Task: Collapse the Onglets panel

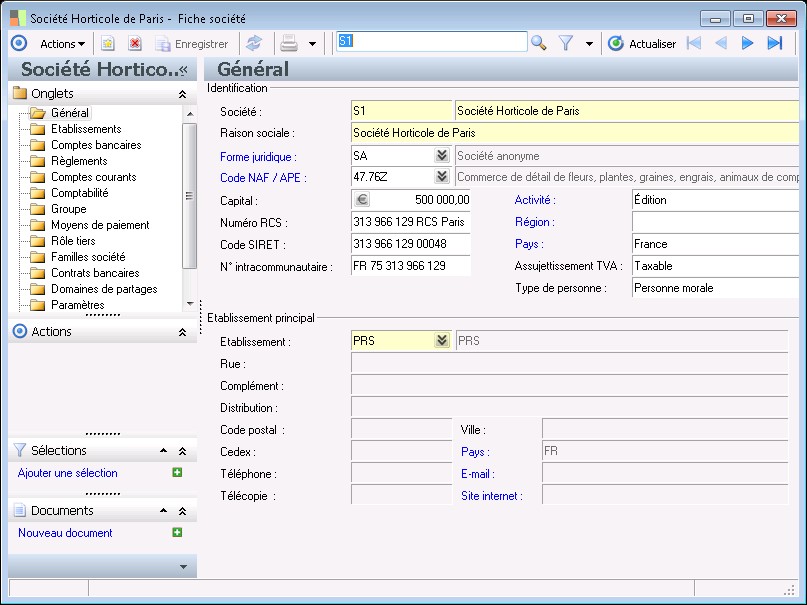Action: pos(182,94)
